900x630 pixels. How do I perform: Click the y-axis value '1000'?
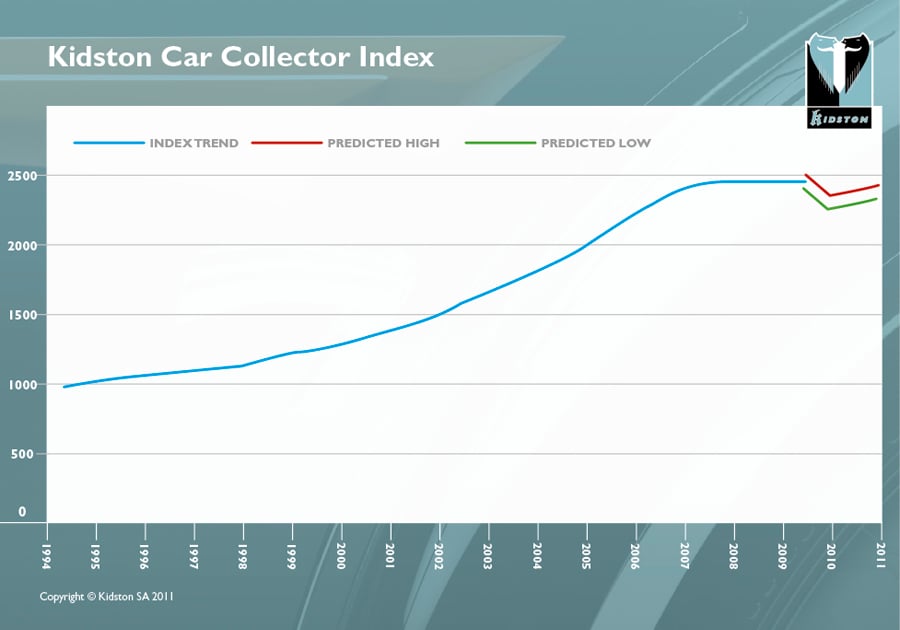tap(23, 385)
